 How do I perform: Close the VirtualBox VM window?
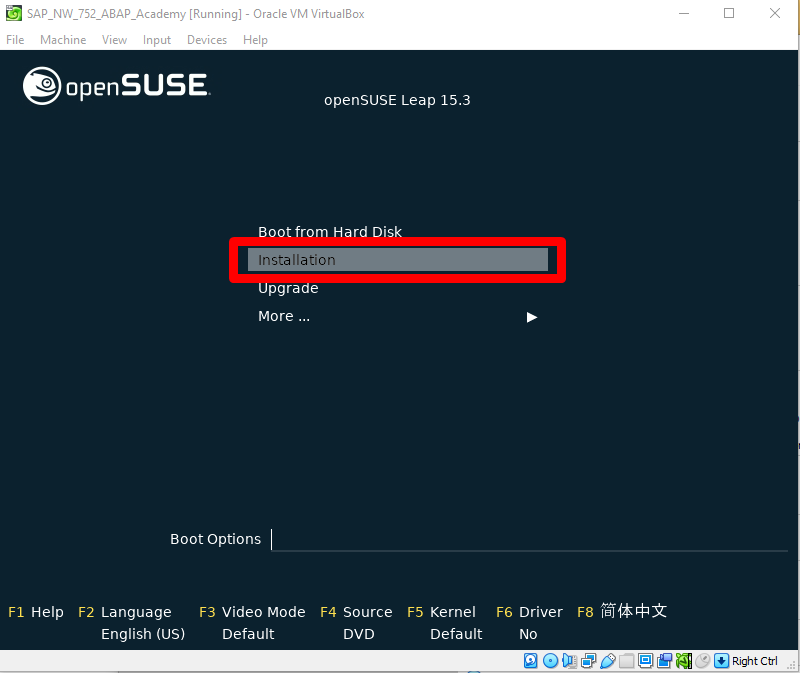(x=774, y=13)
